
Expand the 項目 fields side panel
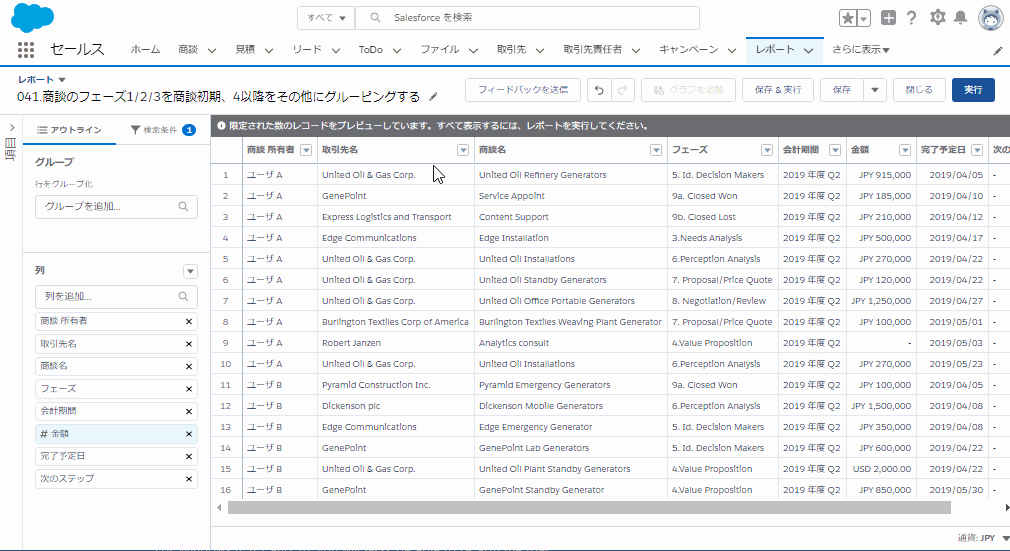(12, 128)
